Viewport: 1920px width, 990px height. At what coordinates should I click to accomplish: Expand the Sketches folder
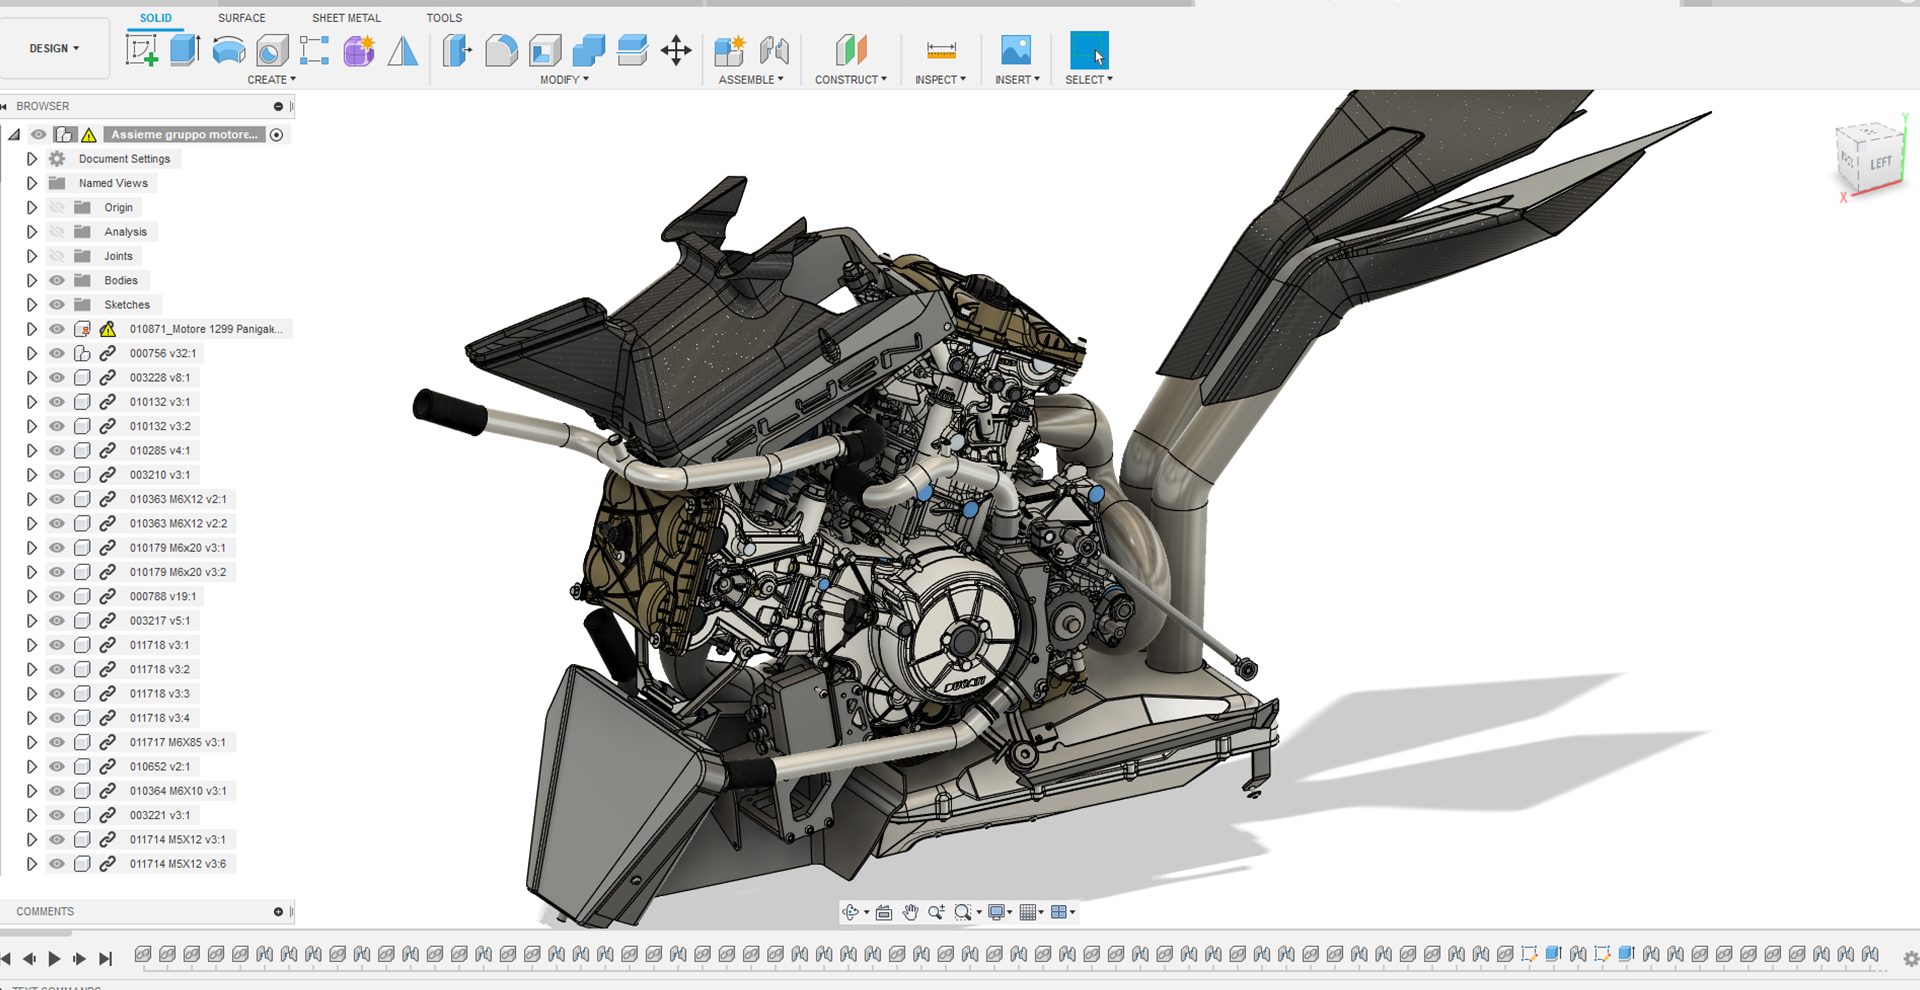click(x=31, y=305)
